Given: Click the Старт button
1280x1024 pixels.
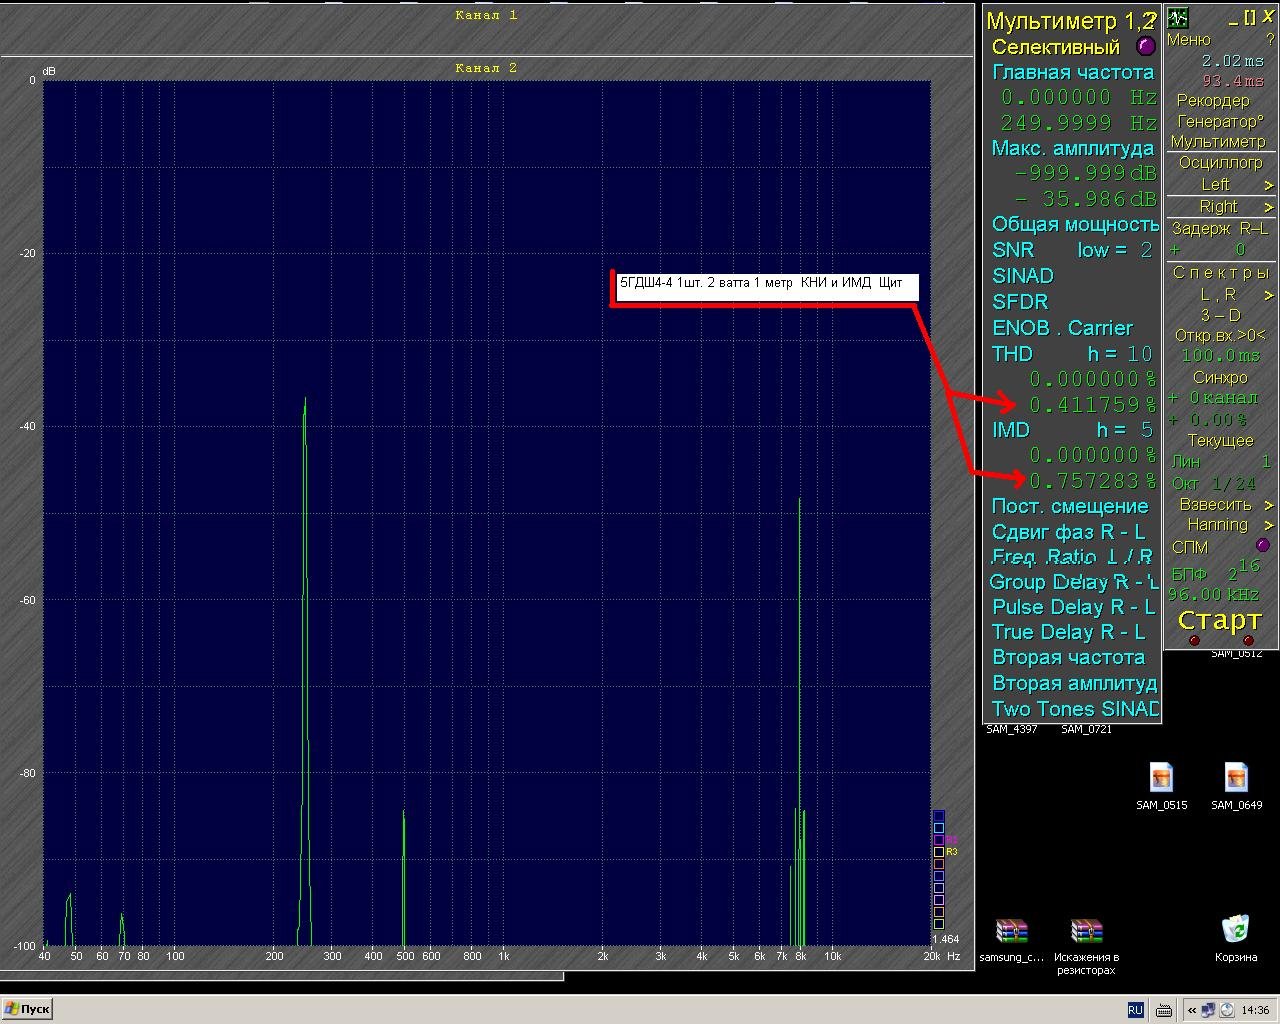Looking at the screenshot, I should coord(1220,619).
